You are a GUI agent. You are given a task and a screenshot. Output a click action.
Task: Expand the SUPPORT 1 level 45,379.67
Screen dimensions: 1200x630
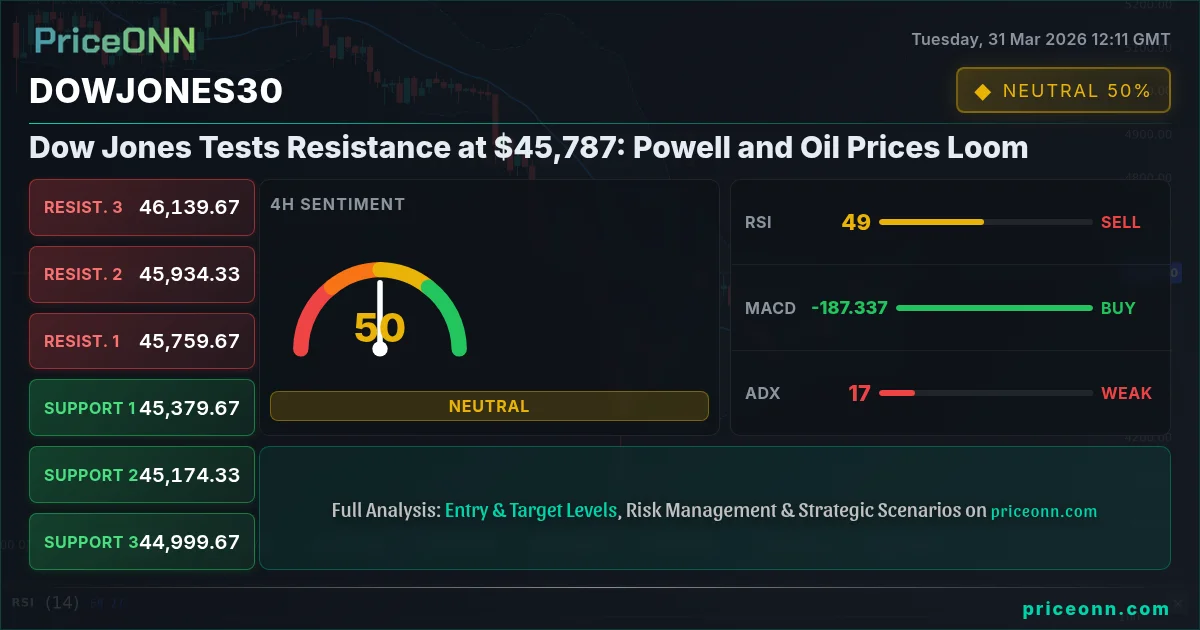pyautogui.click(x=141, y=407)
